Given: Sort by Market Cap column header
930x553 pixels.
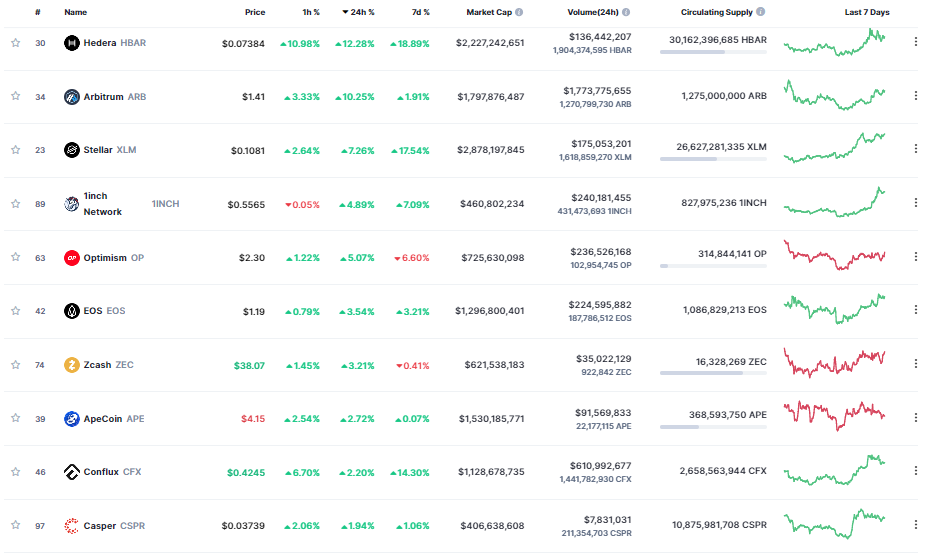Looking at the screenshot, I should [x=489, y=12].
